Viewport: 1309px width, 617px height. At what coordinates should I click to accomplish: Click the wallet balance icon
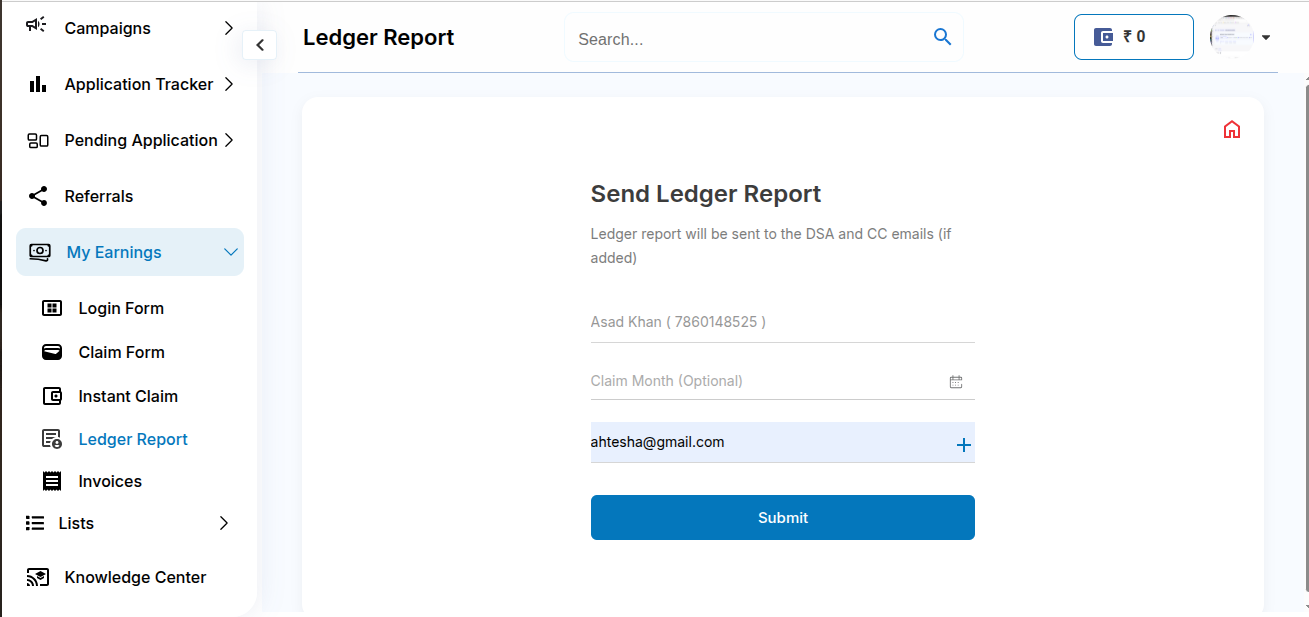click(x=1104, y=37)
